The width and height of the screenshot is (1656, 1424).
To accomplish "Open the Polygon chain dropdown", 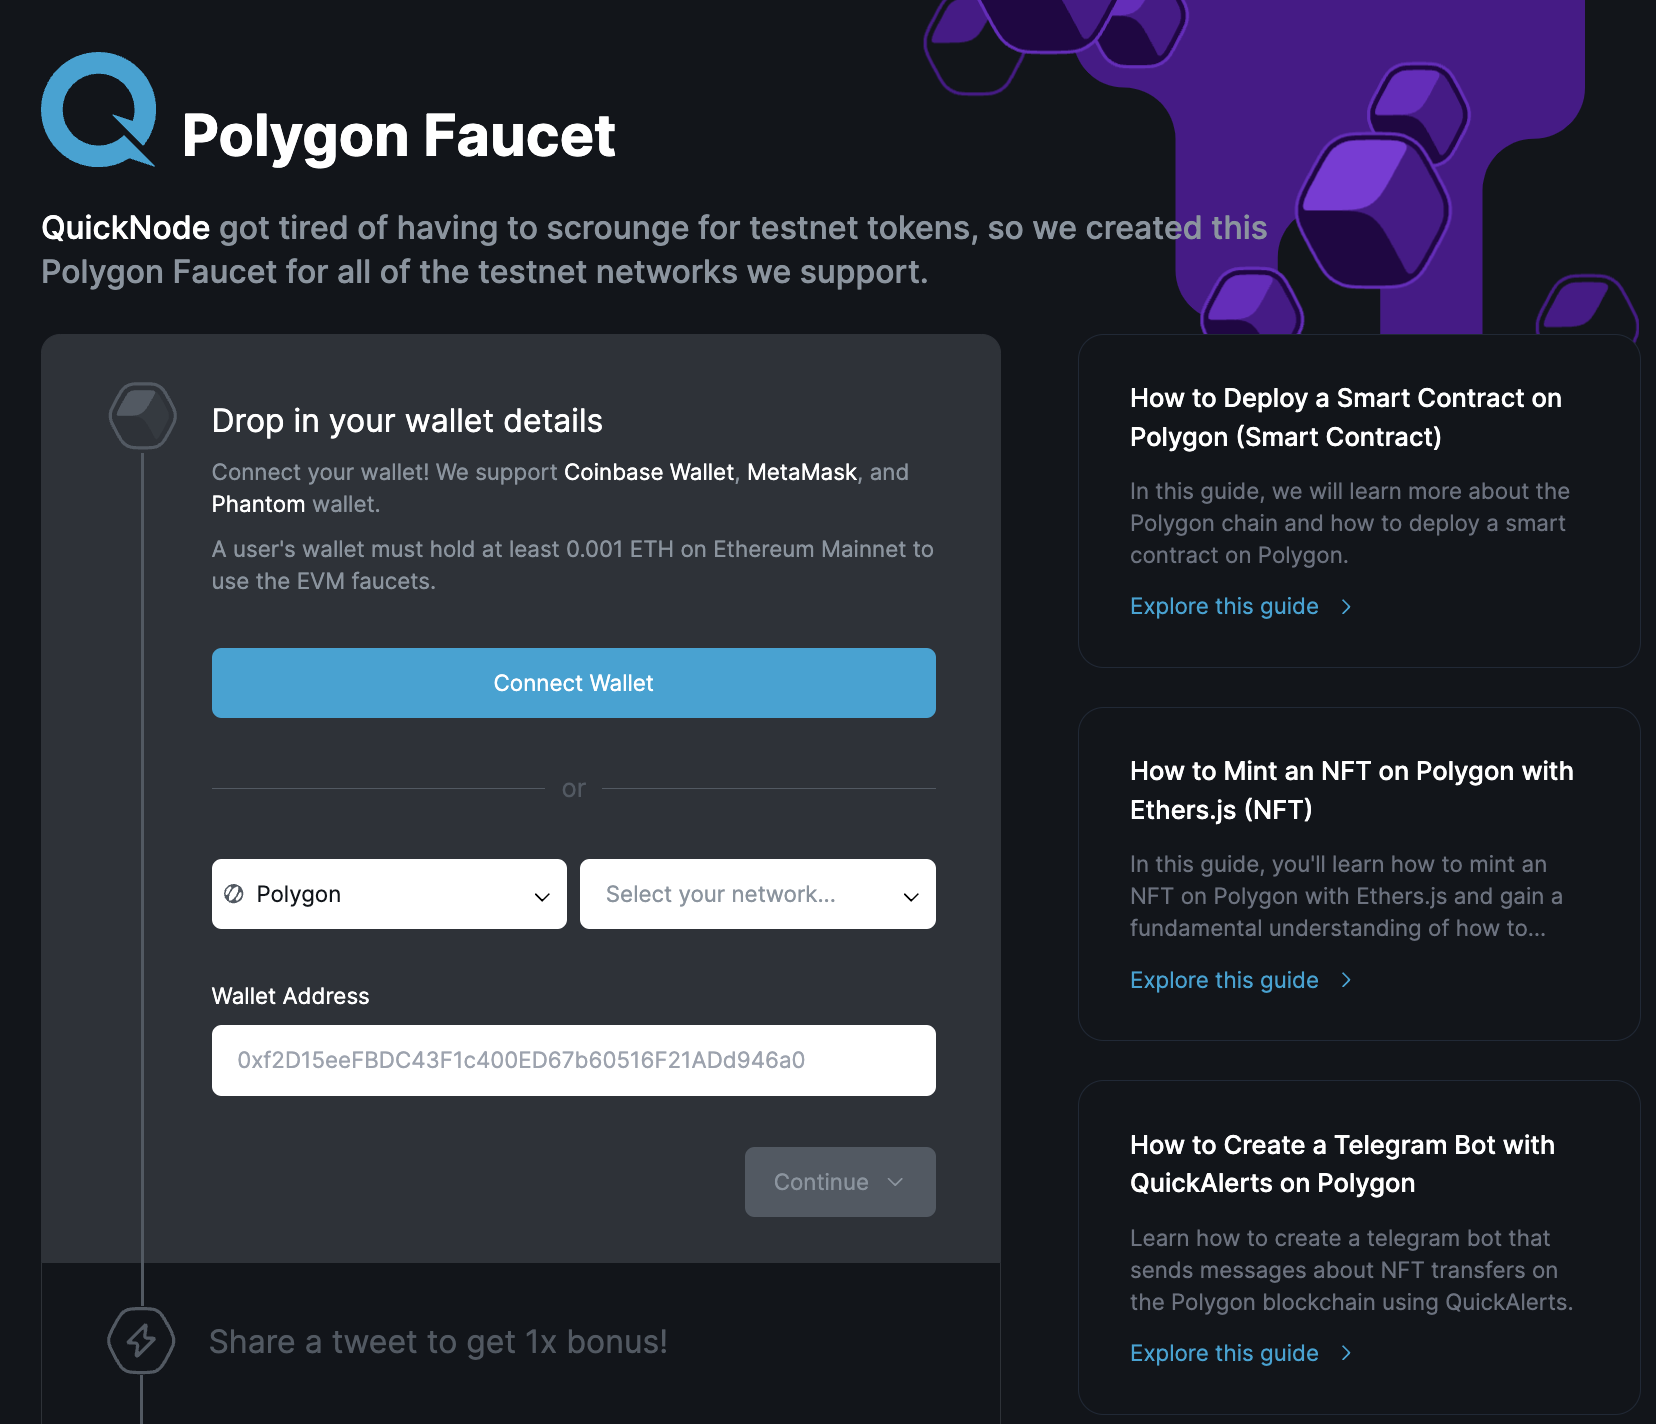I will pyautogui.click(x=389, y=894).
